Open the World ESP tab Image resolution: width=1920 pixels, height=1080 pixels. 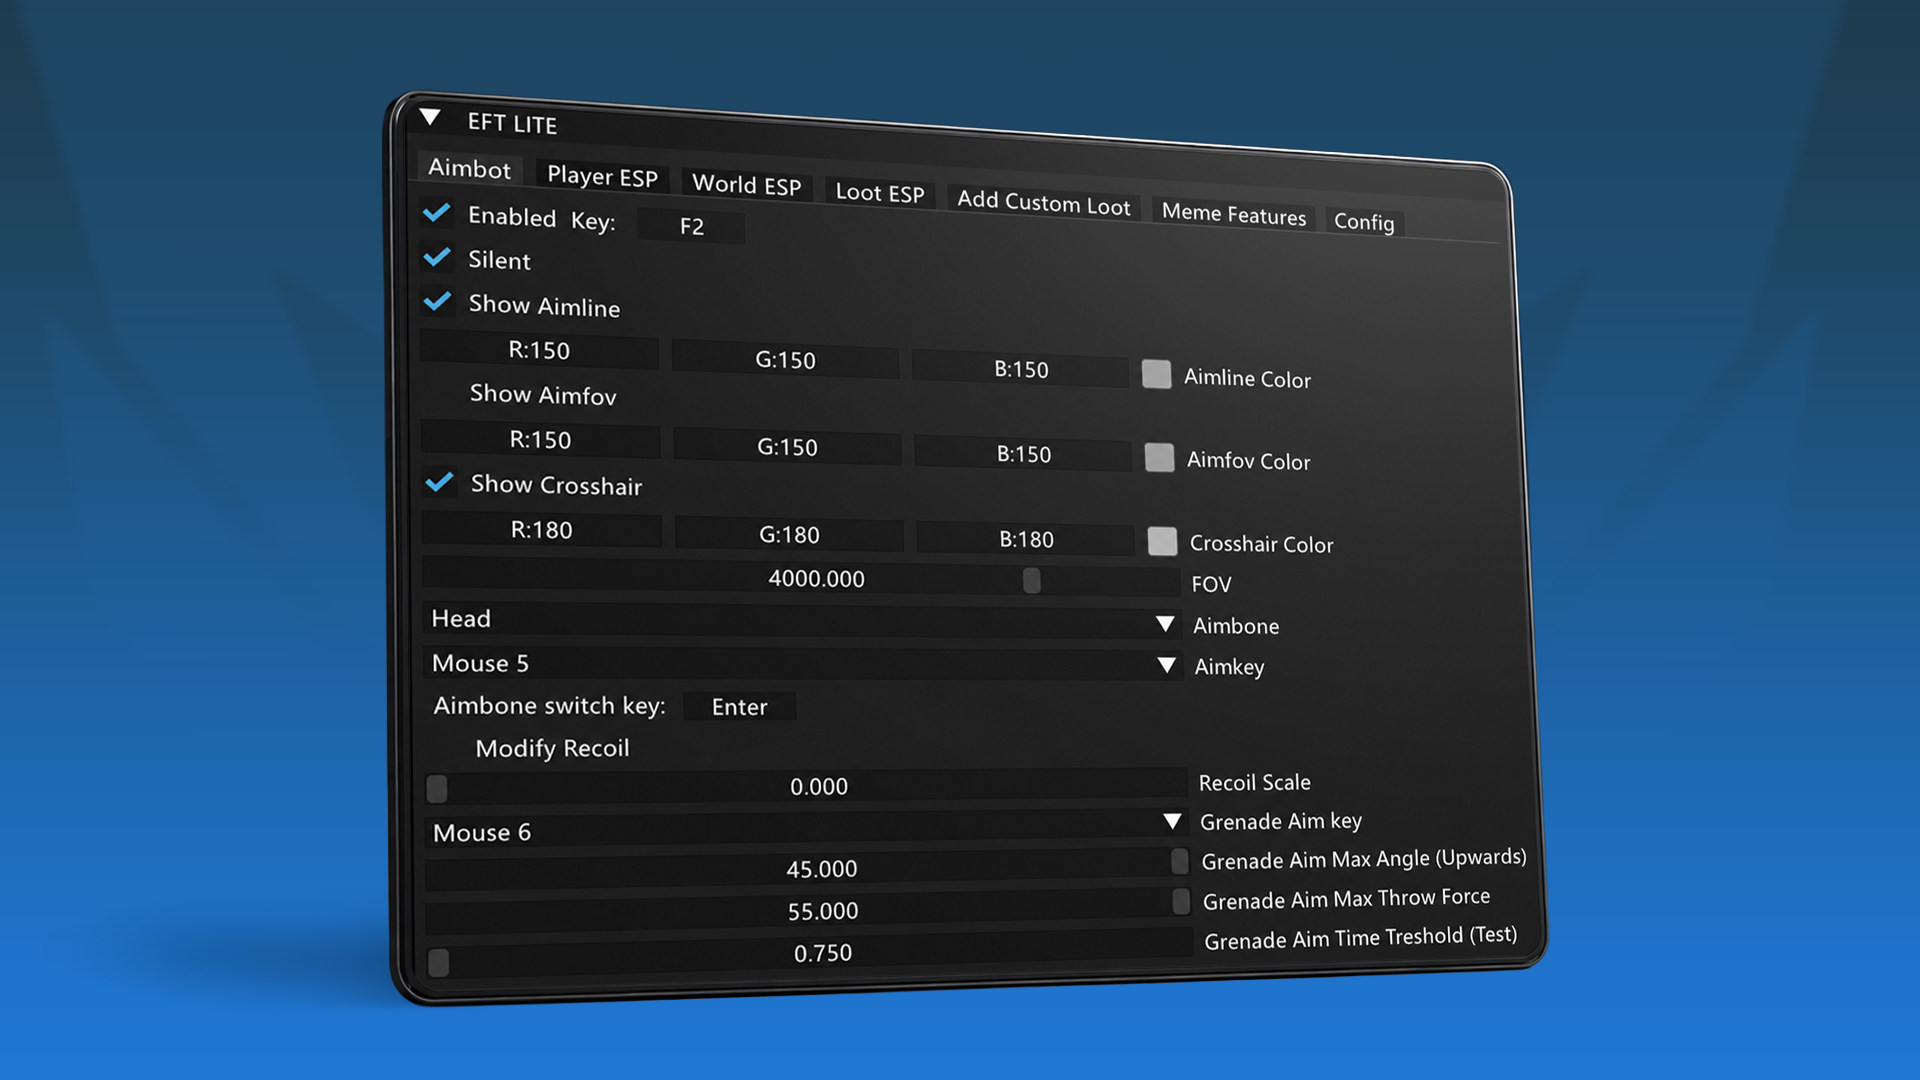746,185
